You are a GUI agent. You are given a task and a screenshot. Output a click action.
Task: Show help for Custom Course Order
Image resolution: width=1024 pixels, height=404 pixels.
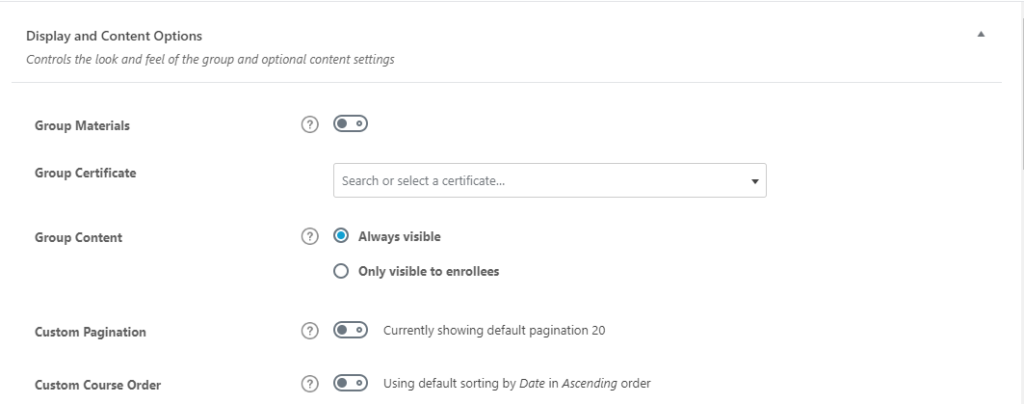click(x=310, y=384)
